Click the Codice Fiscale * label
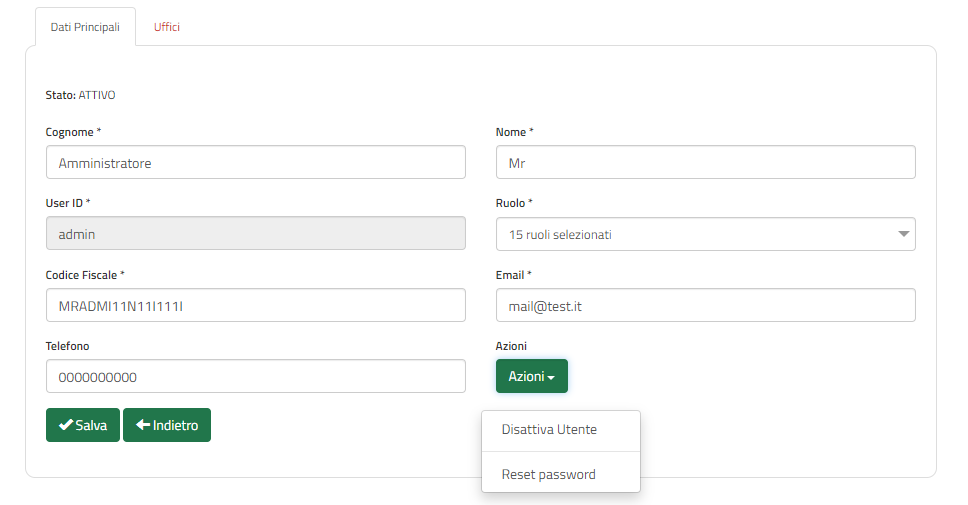 coord(85,275)
